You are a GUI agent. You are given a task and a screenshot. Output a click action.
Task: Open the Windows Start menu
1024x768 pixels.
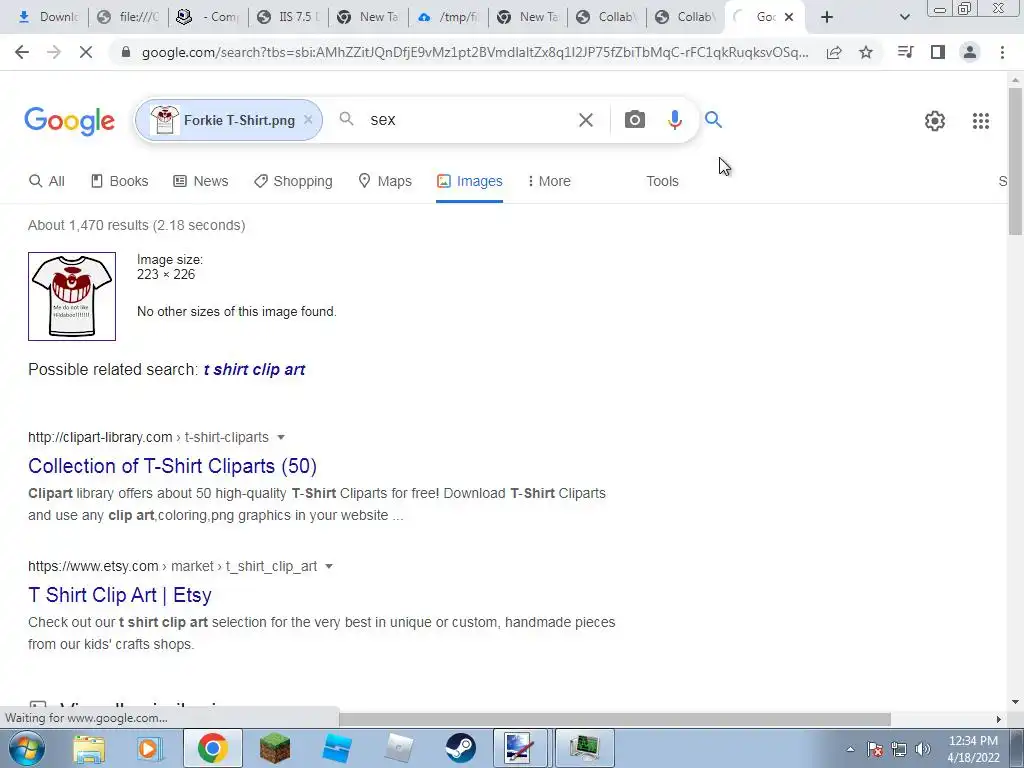tap(26, 748)
